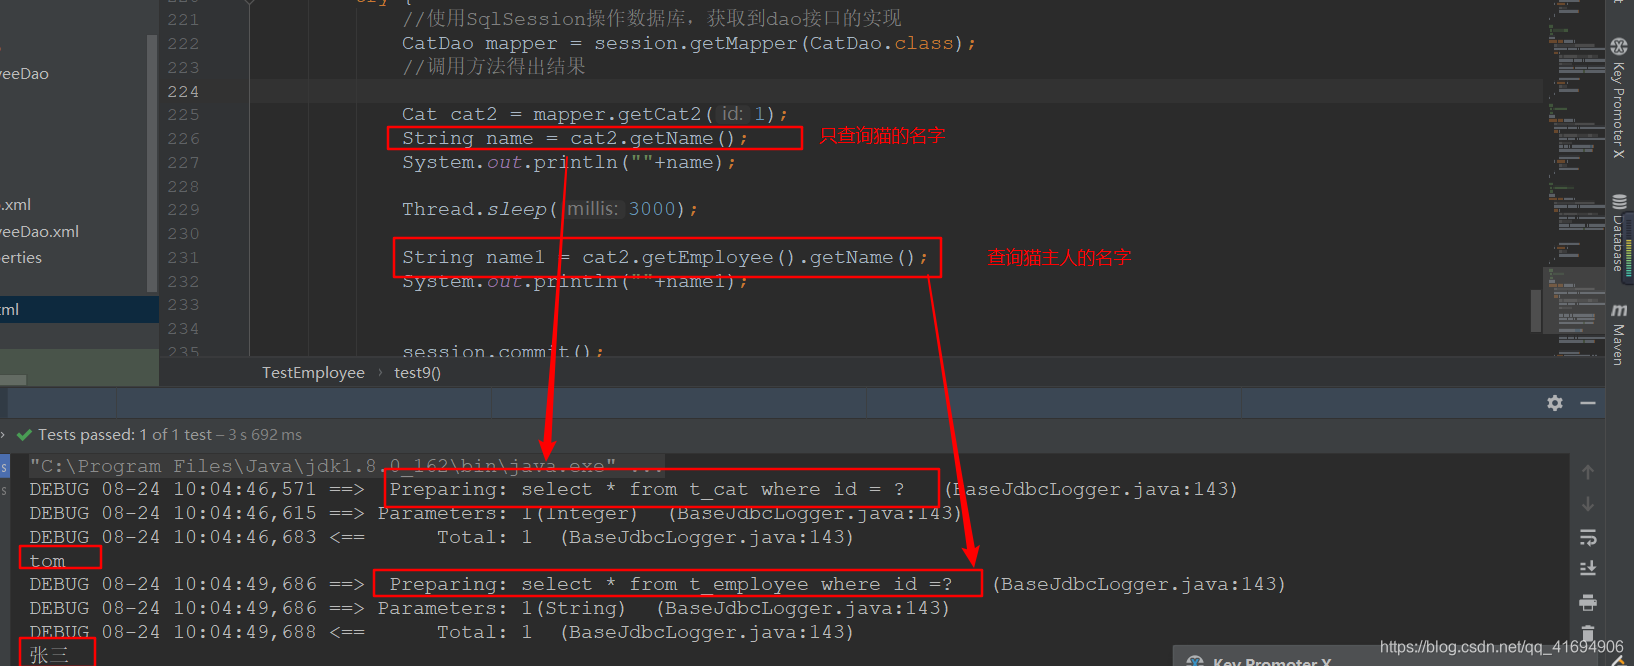The image size is (1634, 666).
Task: Click the 'Thread.sleep' statement in the editor
Action: pos(549,209)
